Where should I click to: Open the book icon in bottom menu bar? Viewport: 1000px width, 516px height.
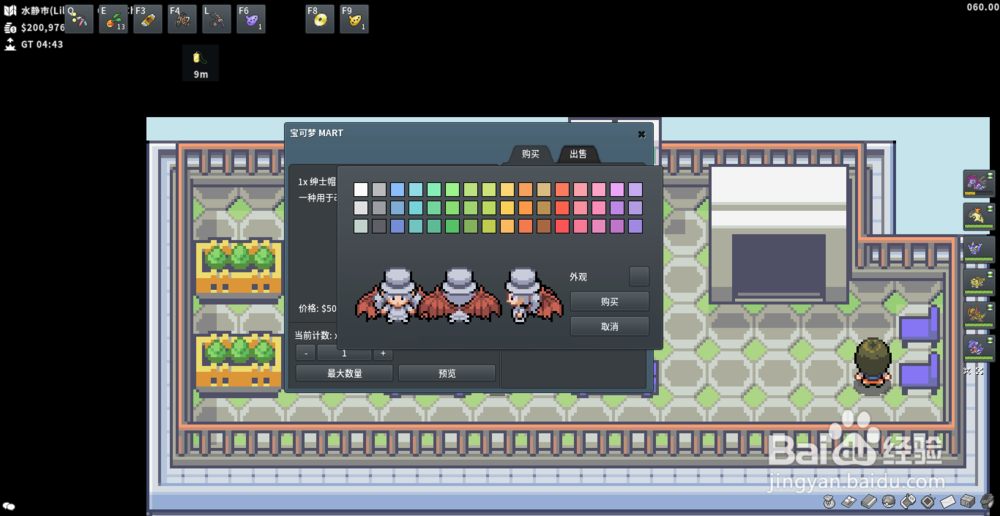pos(869,501)
